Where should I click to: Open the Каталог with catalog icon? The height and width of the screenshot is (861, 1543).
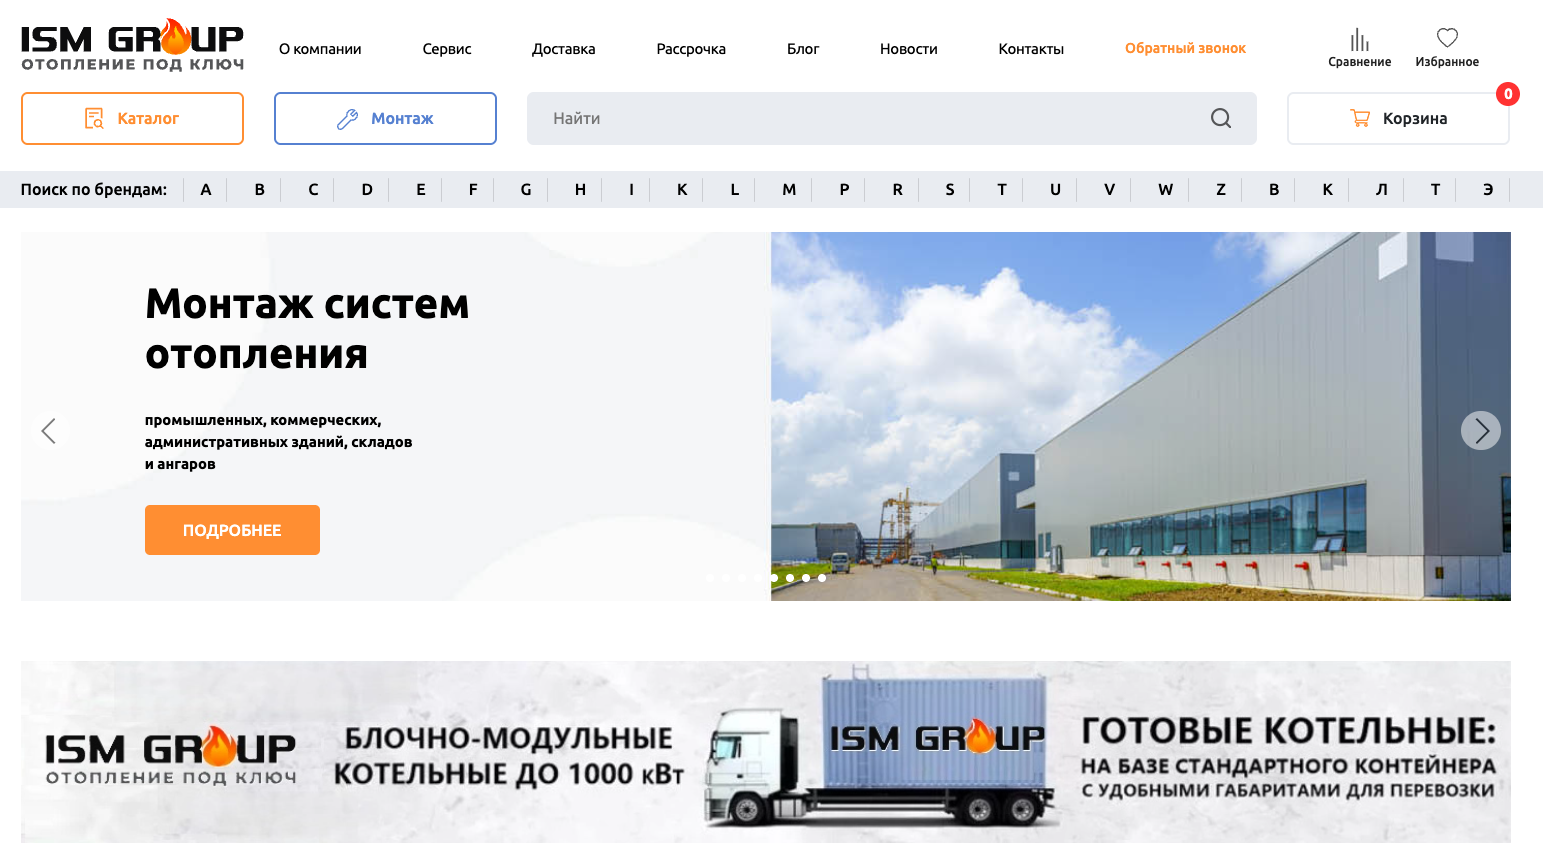132,118
